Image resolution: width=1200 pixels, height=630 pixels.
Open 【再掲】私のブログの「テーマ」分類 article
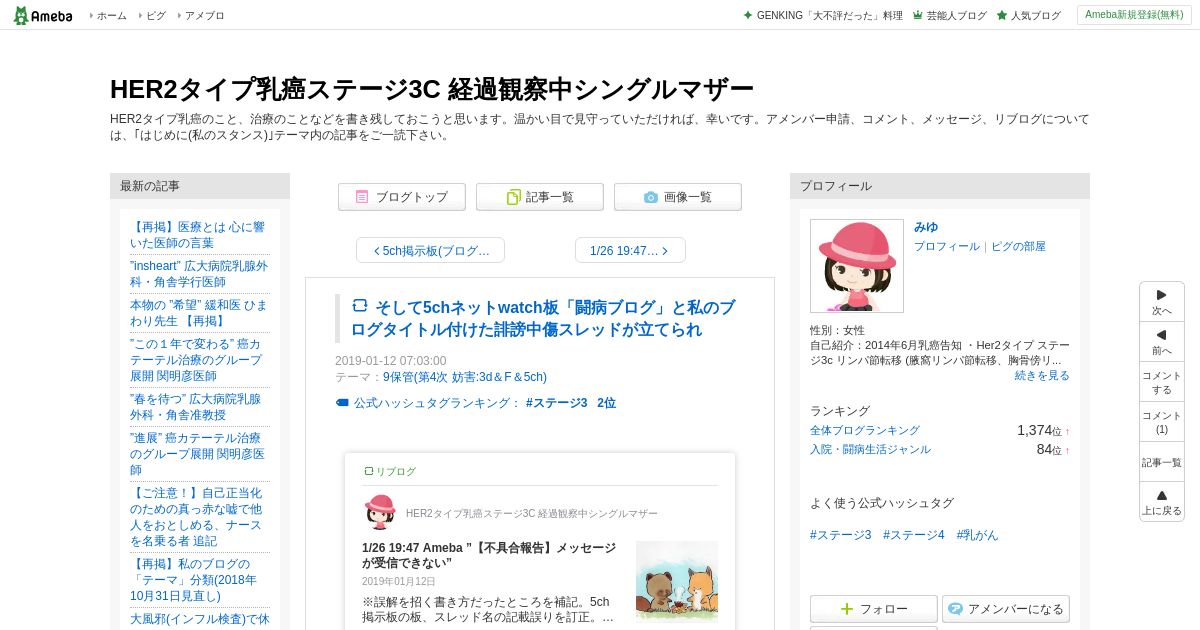pyautogui.click(x=194, y=580)
